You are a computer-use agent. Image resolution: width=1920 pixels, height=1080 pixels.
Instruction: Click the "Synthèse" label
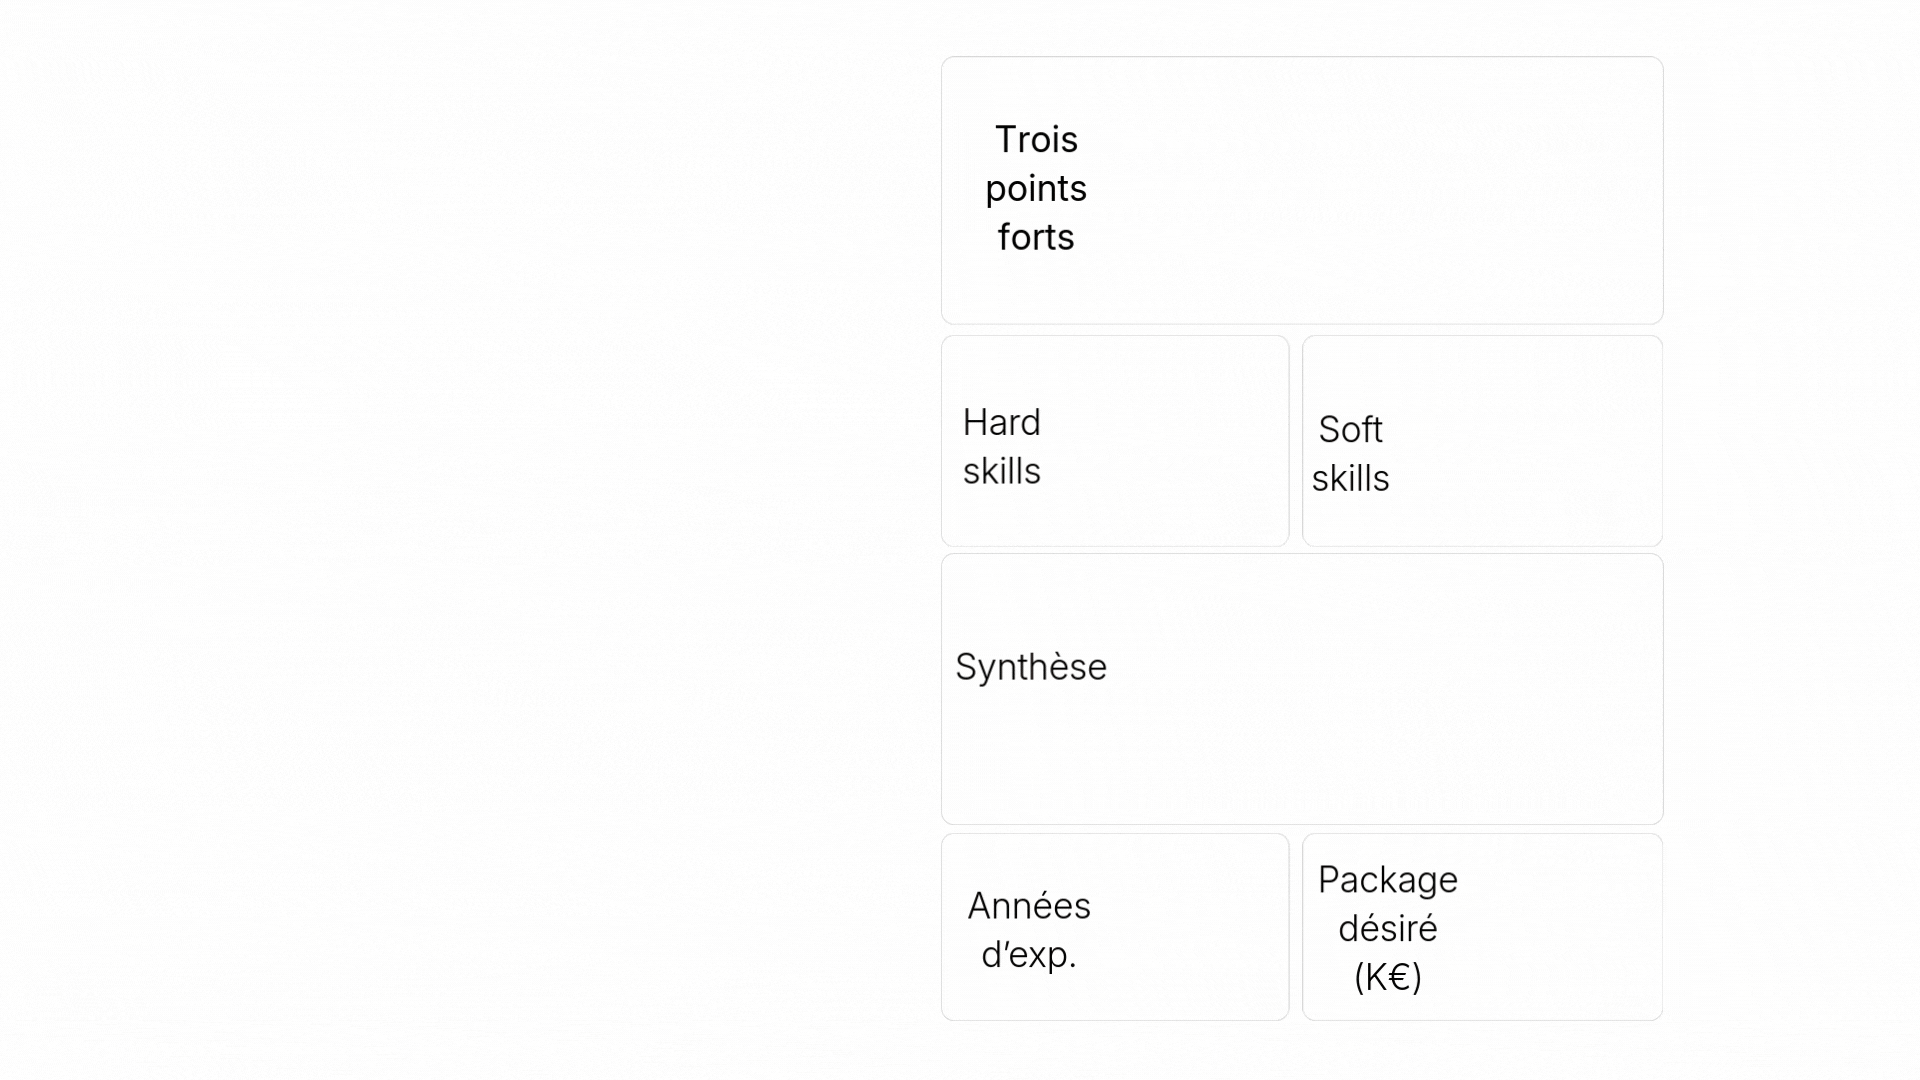[x=1031, y=667]
